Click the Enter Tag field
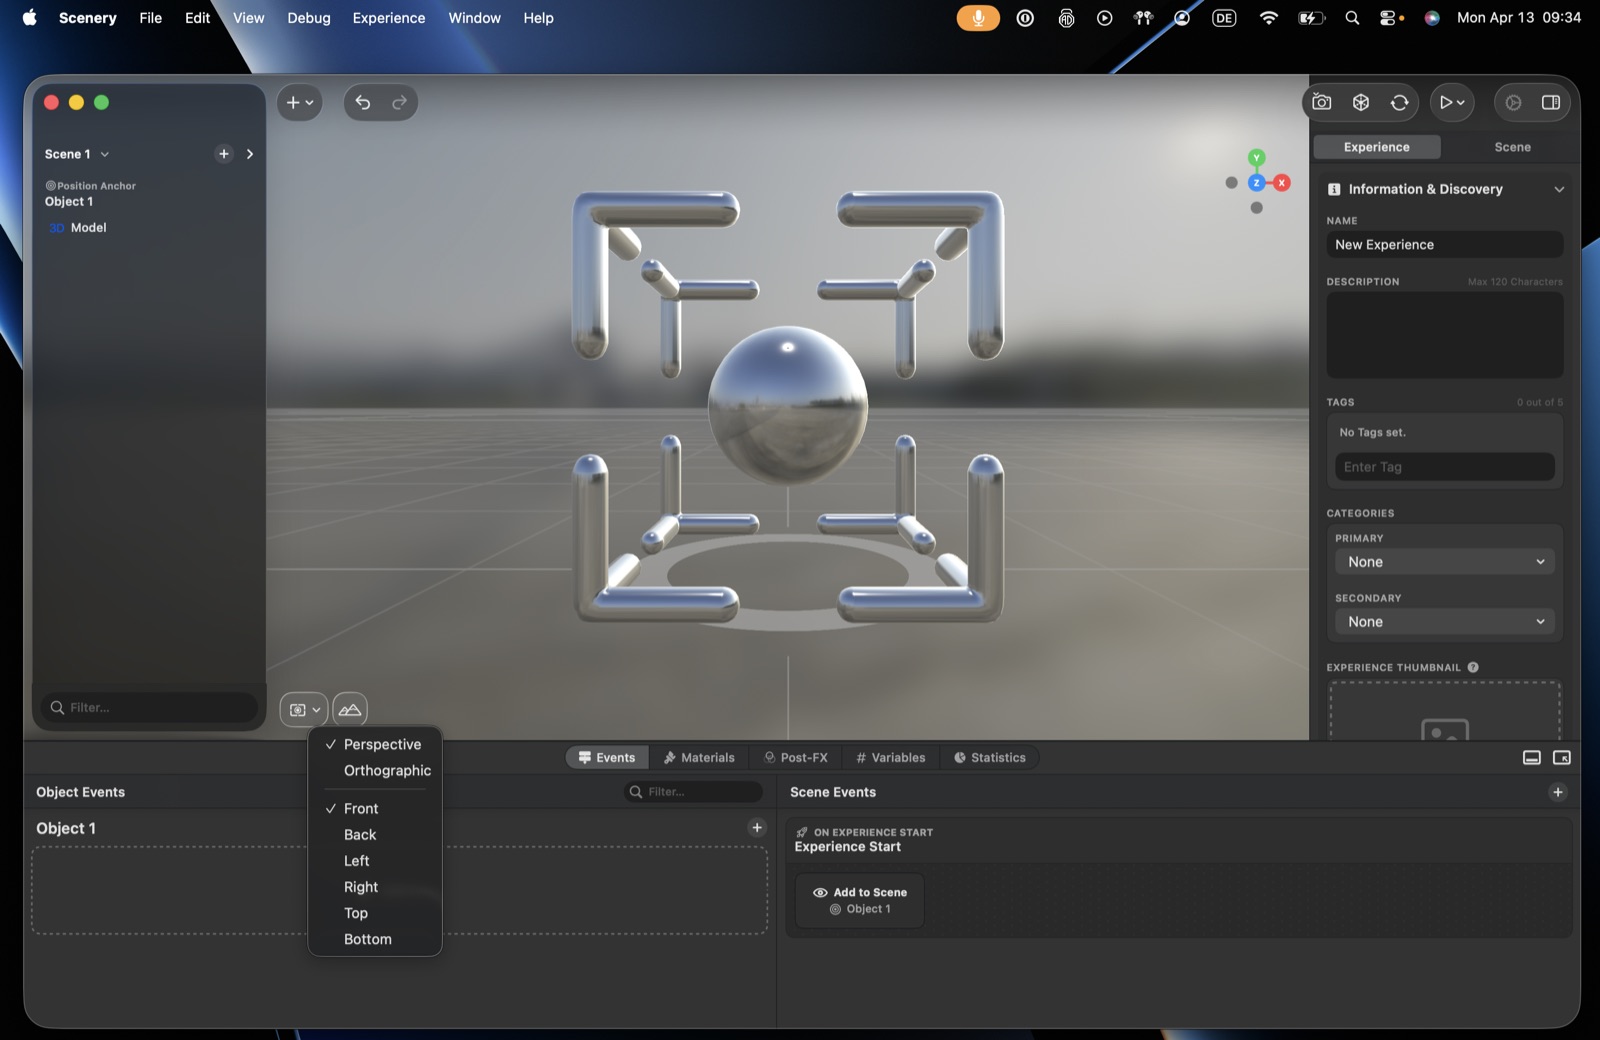 [x=1445, y=467]
